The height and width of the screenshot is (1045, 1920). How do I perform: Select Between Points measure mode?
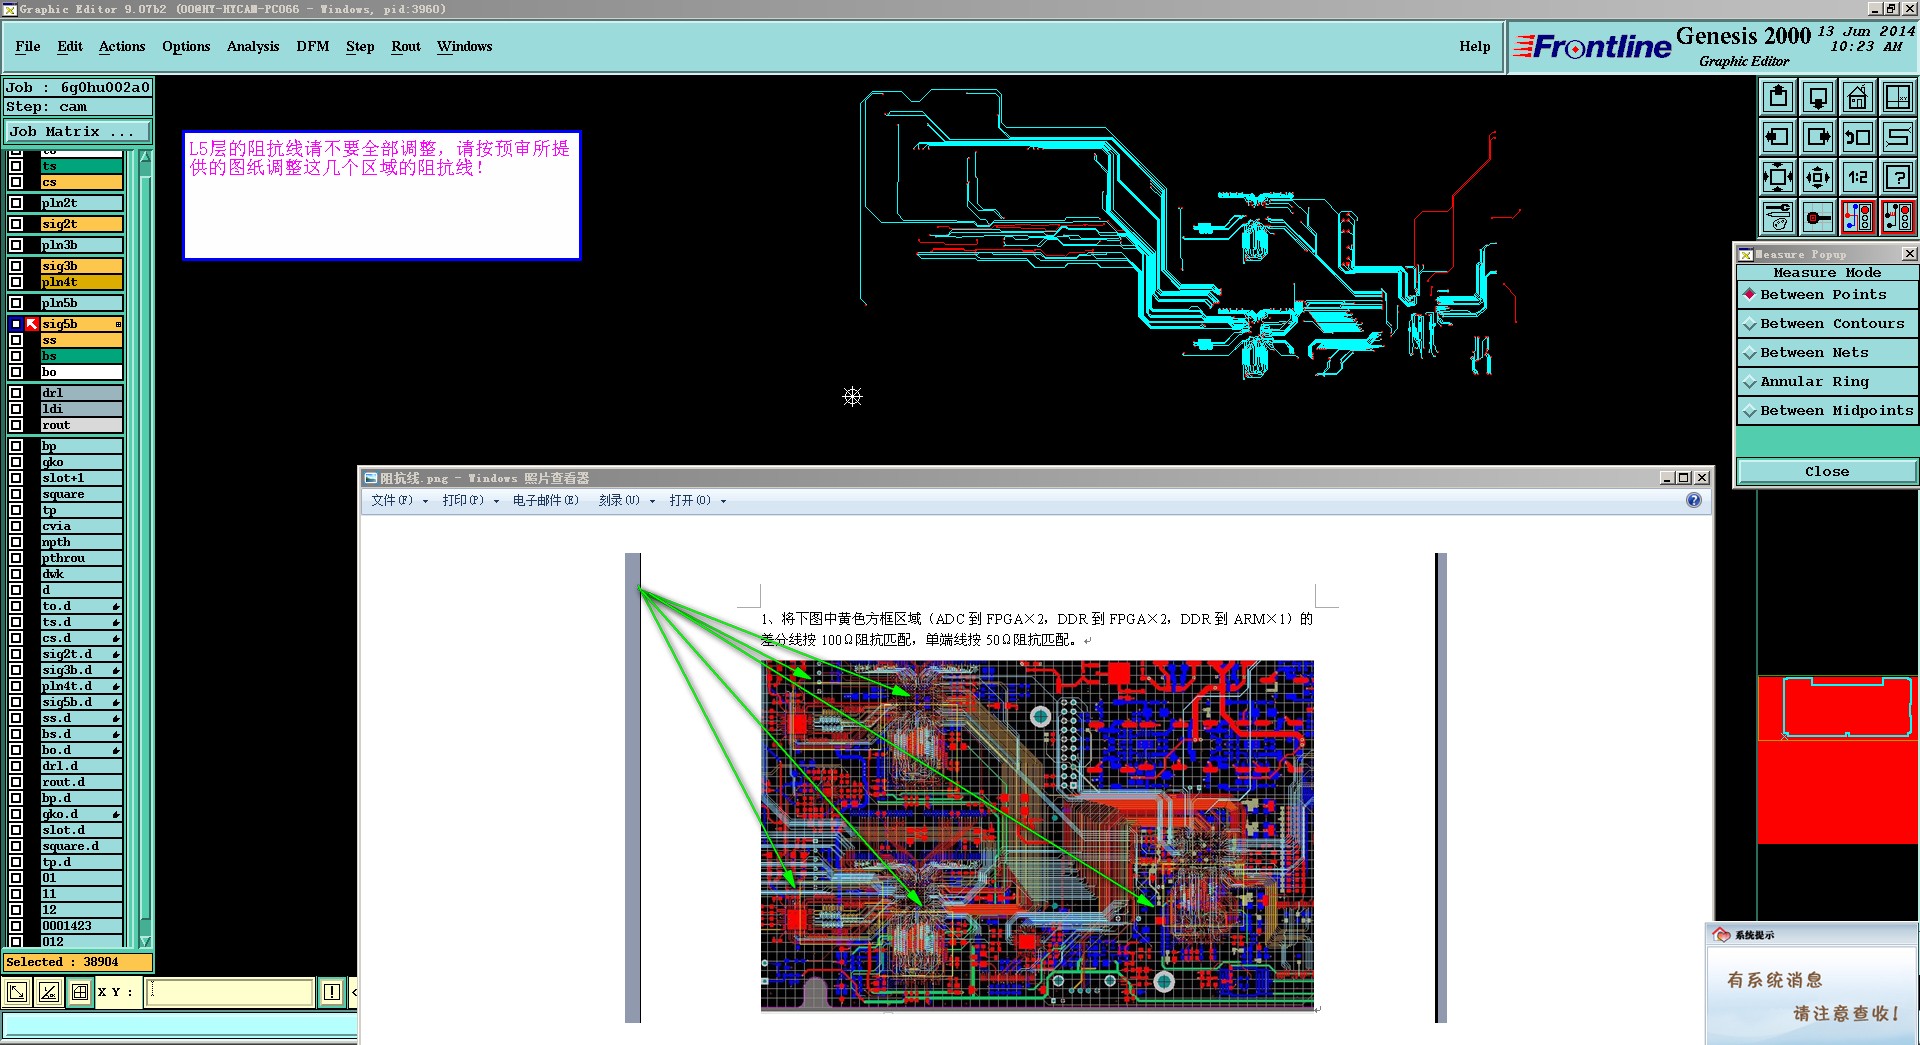1827,295
